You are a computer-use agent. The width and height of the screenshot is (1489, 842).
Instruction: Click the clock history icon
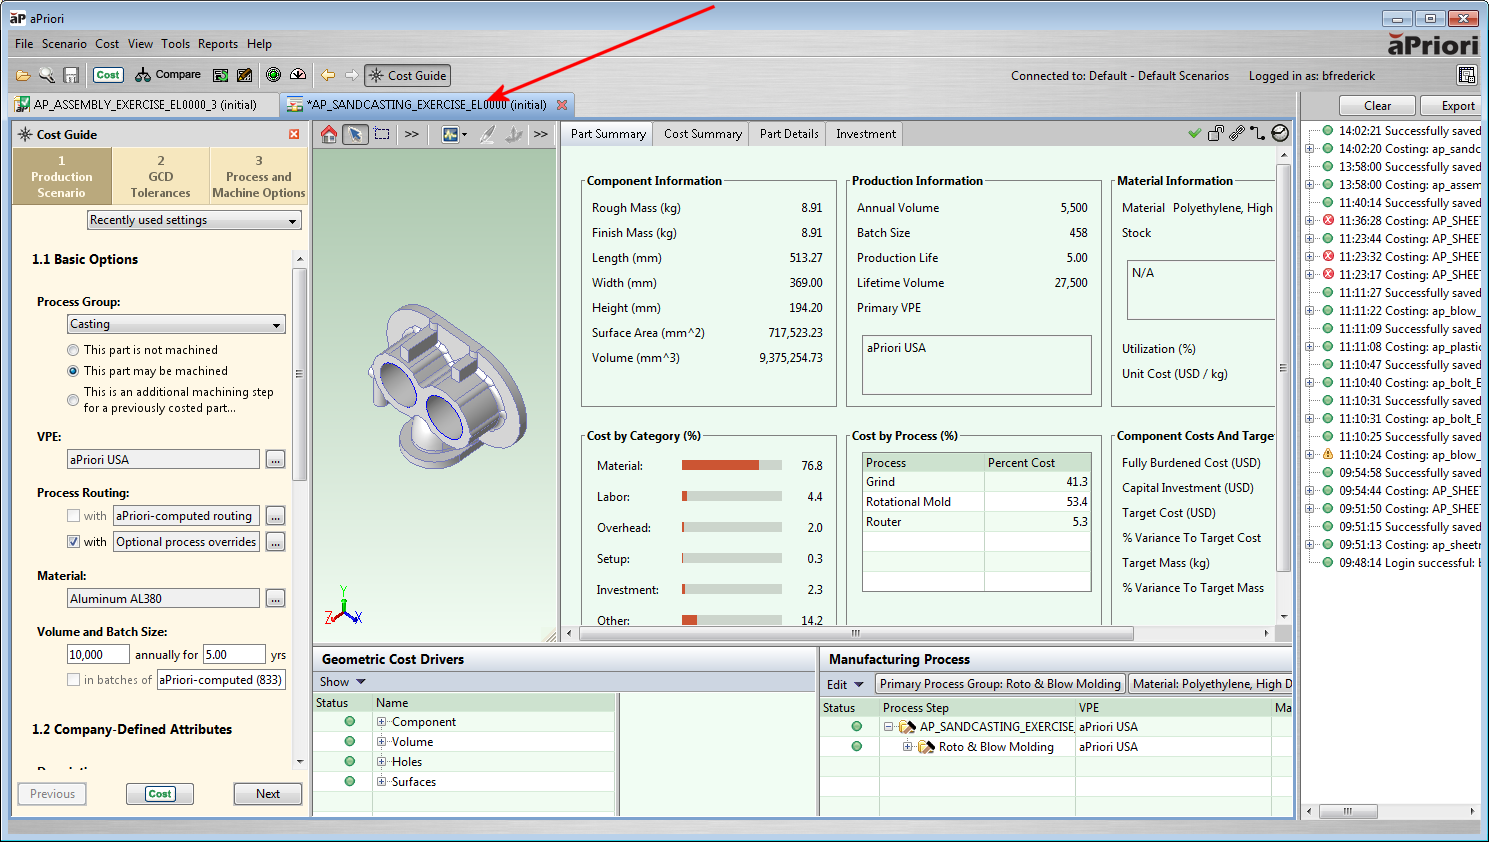click(x=1280, y=133)
